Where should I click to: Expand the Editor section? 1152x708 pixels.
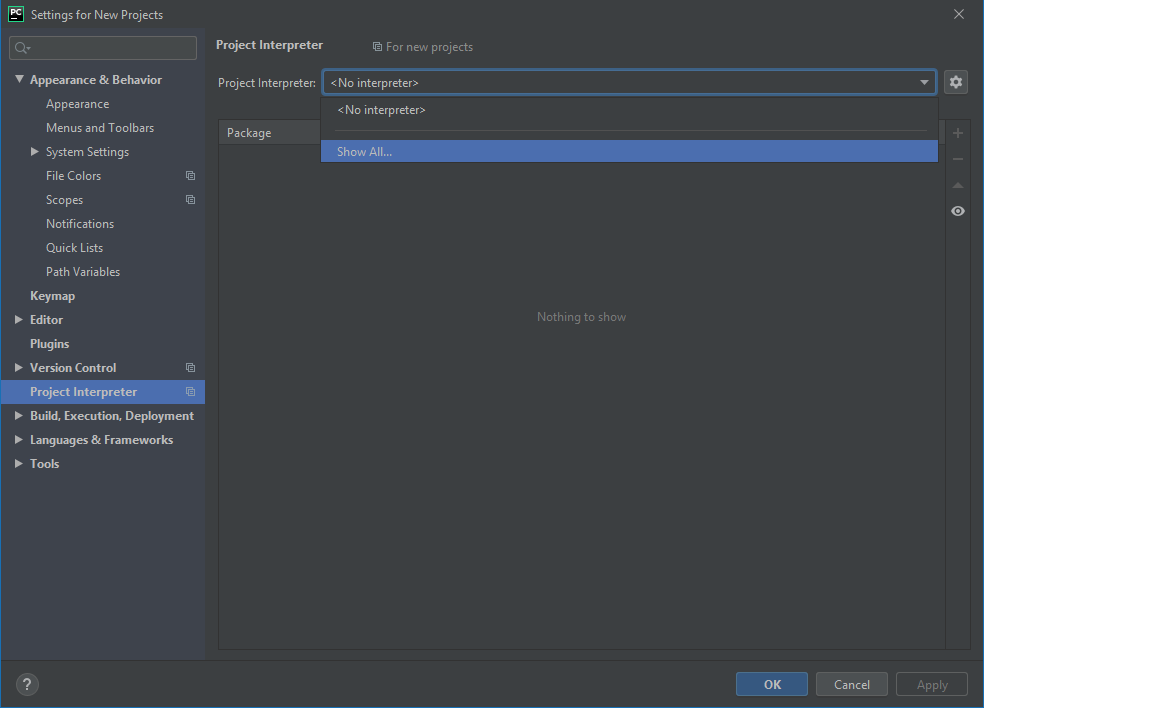[17, 319]
